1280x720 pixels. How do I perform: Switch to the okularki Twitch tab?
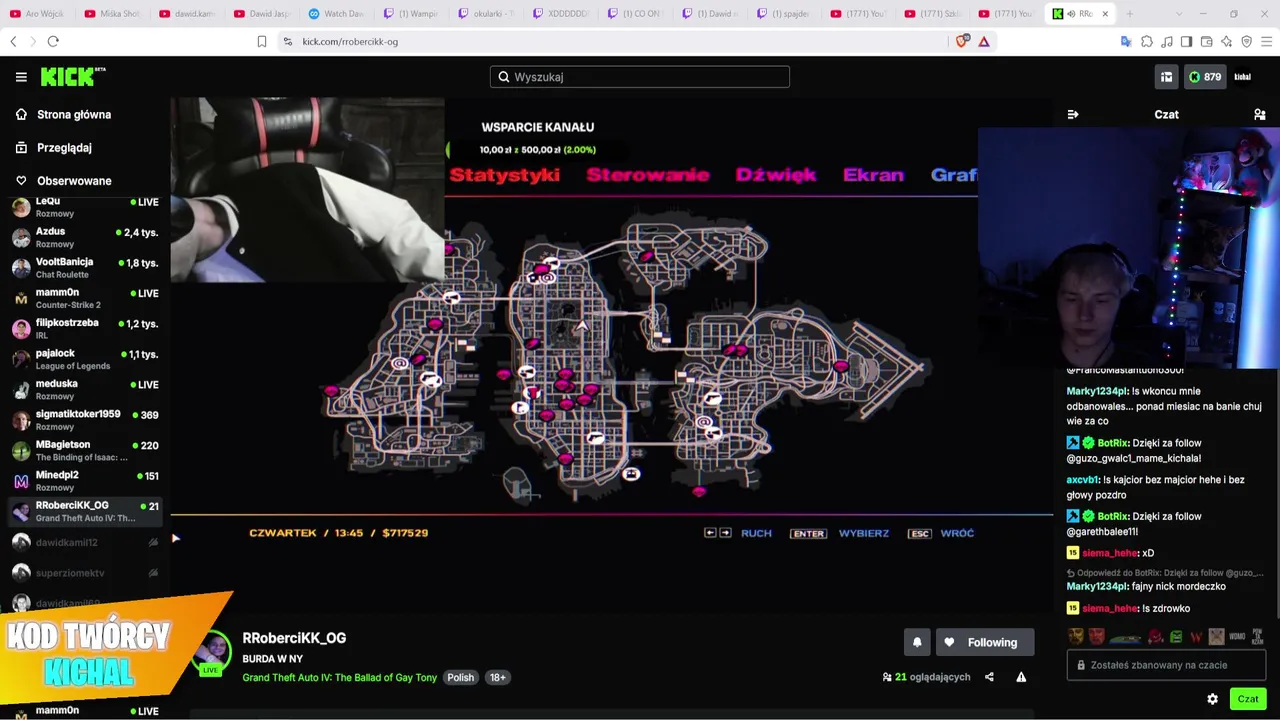click(487, 14)
